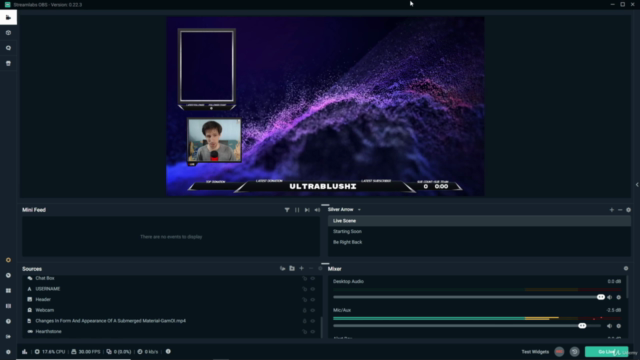The width and height of the screenshot is (640, 360).
Task: Click the Go Live button
Action: tap(607, 352)
